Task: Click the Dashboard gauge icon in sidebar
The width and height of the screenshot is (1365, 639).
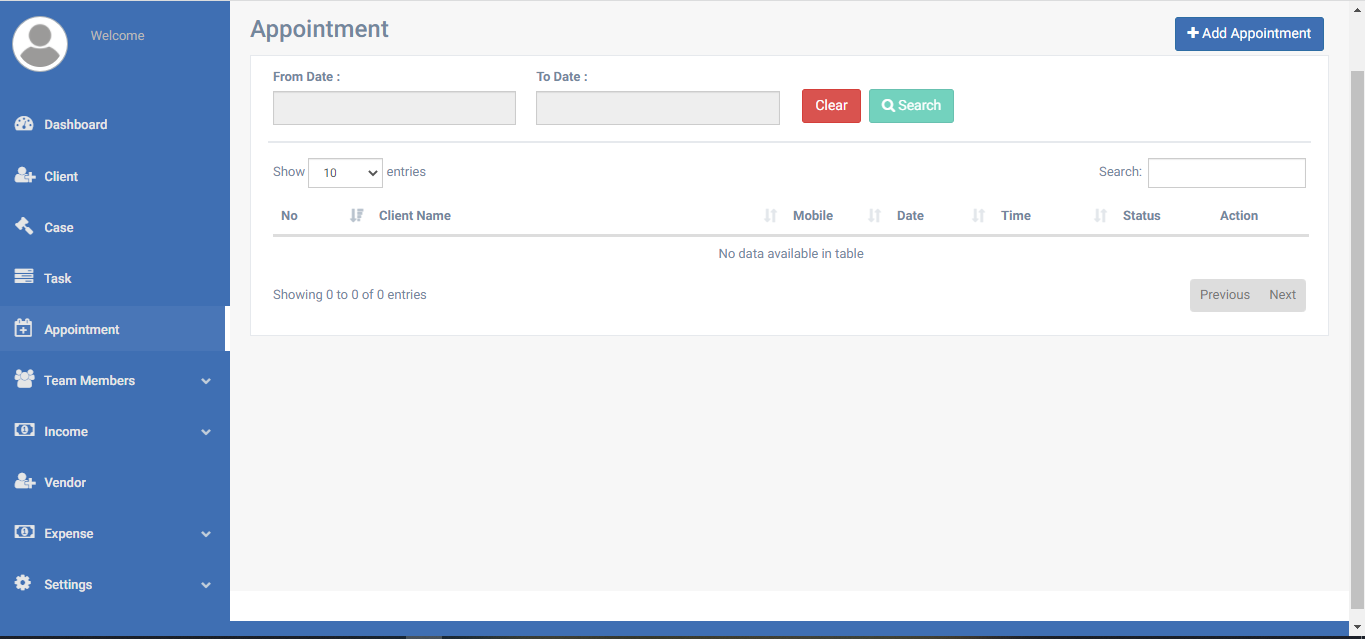Action: [x=24, y=124]
